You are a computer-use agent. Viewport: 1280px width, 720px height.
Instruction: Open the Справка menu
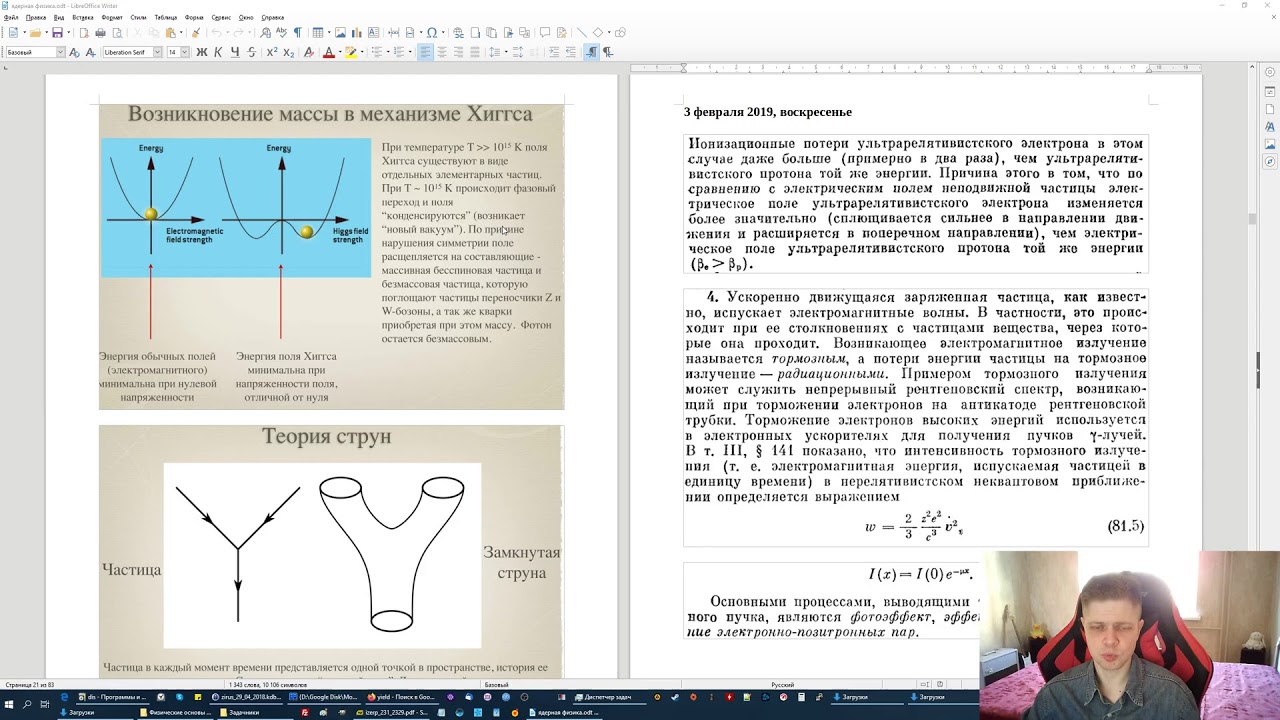click(272, 17)
